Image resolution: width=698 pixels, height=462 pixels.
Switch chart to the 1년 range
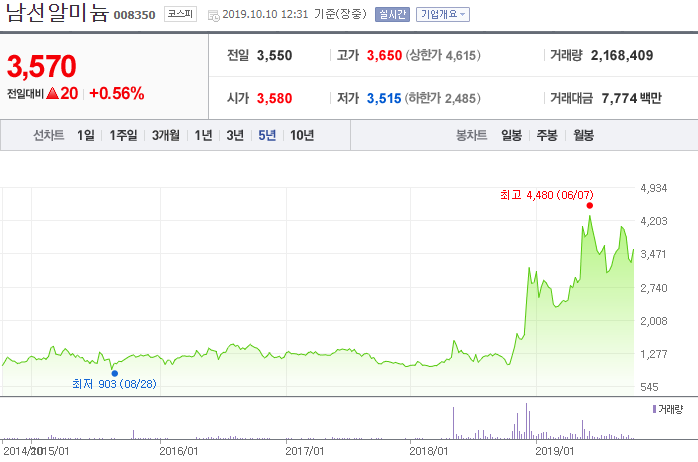click(x=203, y=135)
